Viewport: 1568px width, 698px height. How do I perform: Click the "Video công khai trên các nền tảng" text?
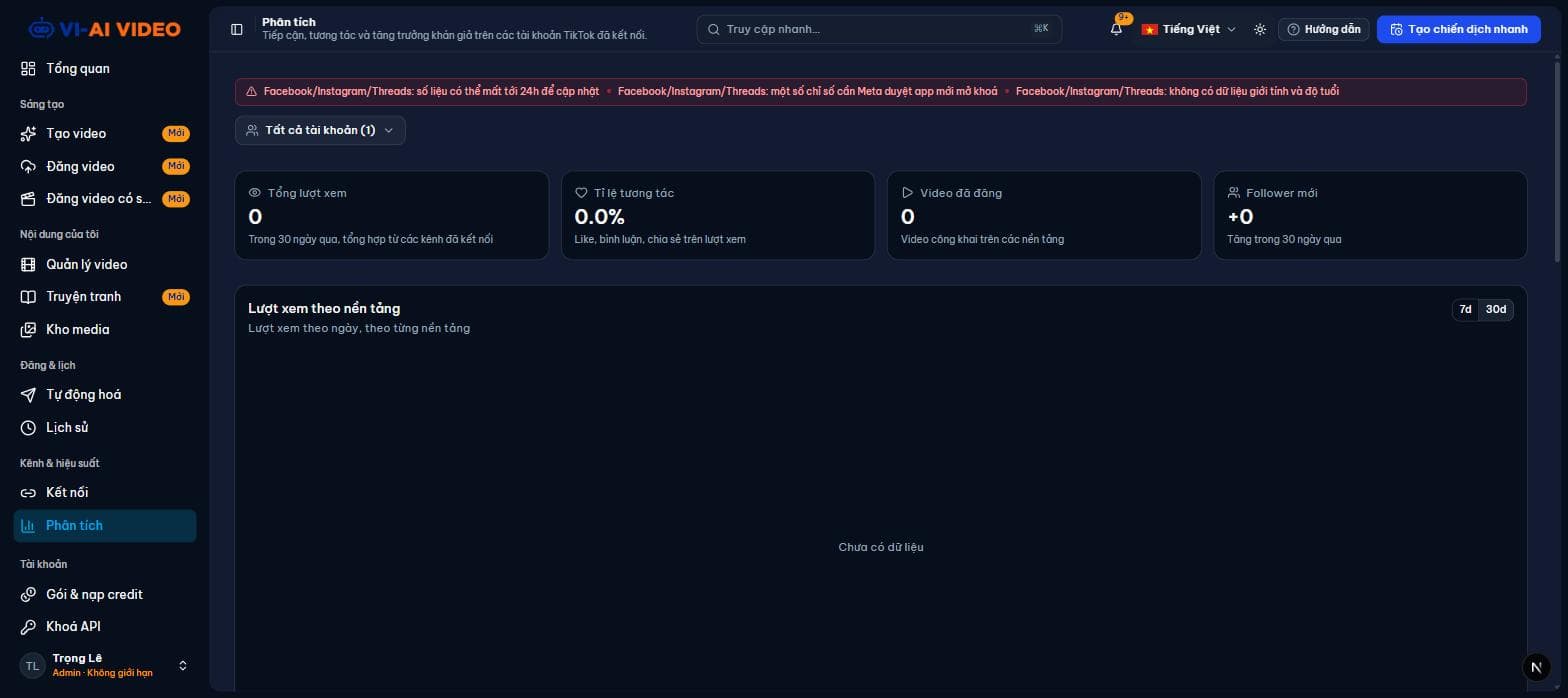[982, 239]
